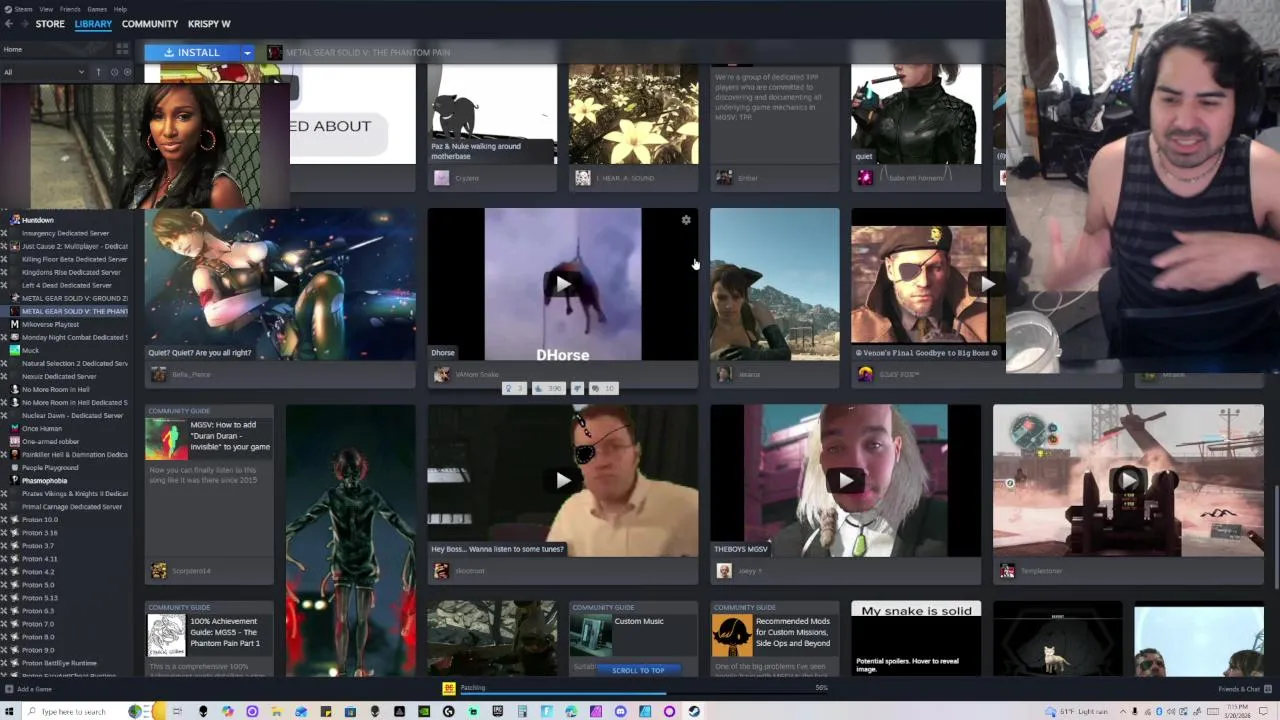Open the KRISPY W profile tab
Image resolution: width=1280 pixels, height=720 pixels.
209,24
